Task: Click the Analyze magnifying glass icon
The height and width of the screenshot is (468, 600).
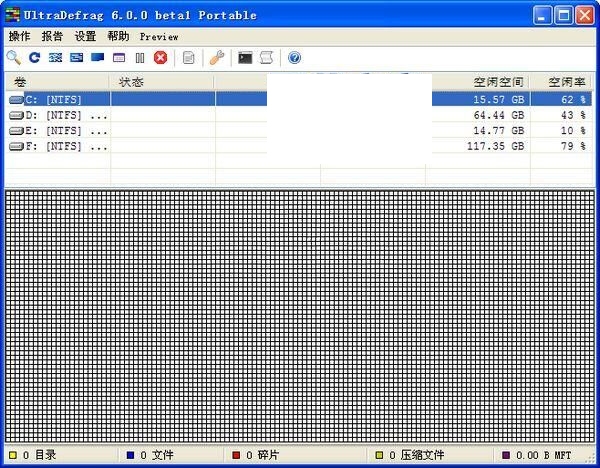Action: pos(14,58)
